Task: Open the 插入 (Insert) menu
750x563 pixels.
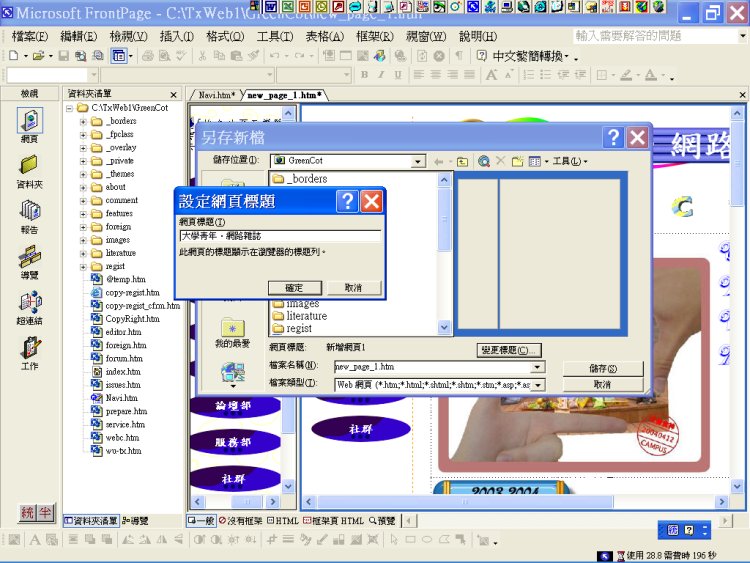Action: tap(176, 36)
